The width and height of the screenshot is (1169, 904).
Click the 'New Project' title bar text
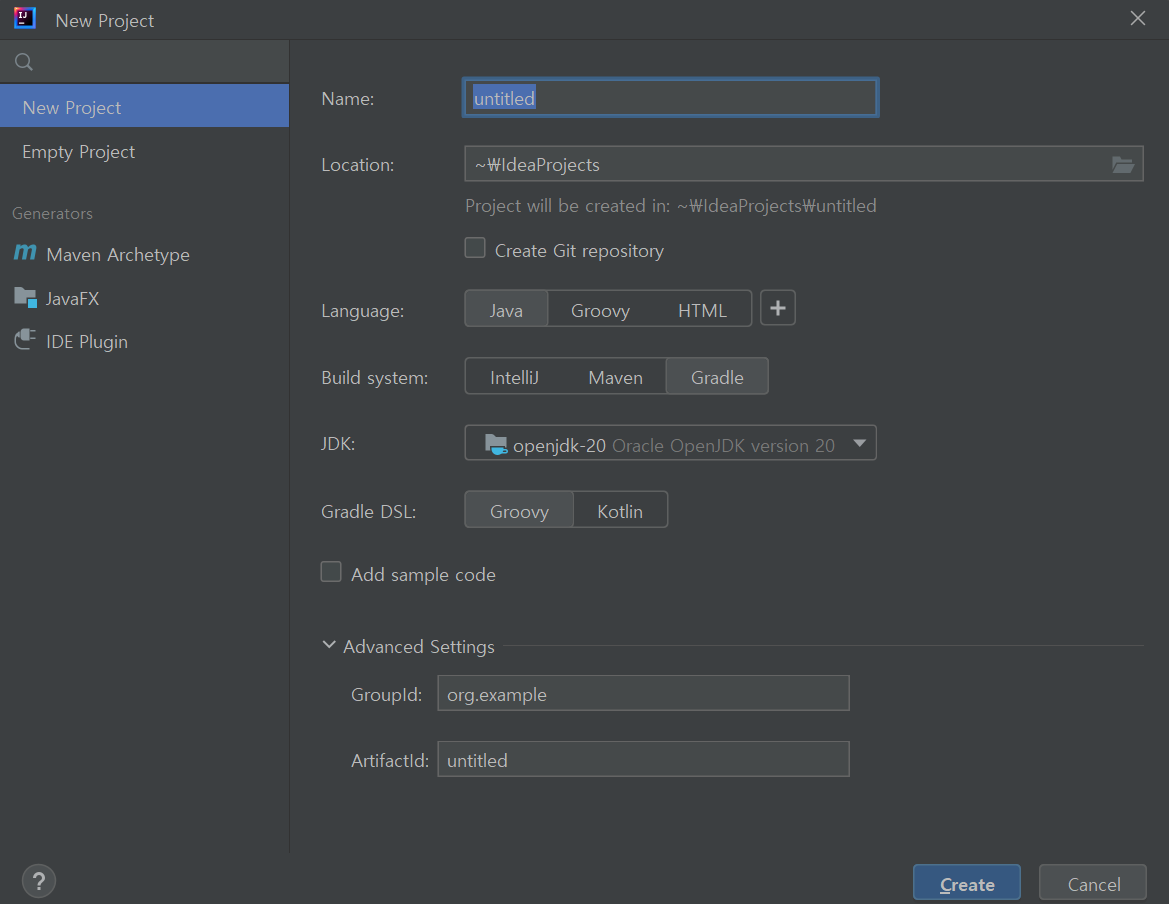tap(104, 21)
